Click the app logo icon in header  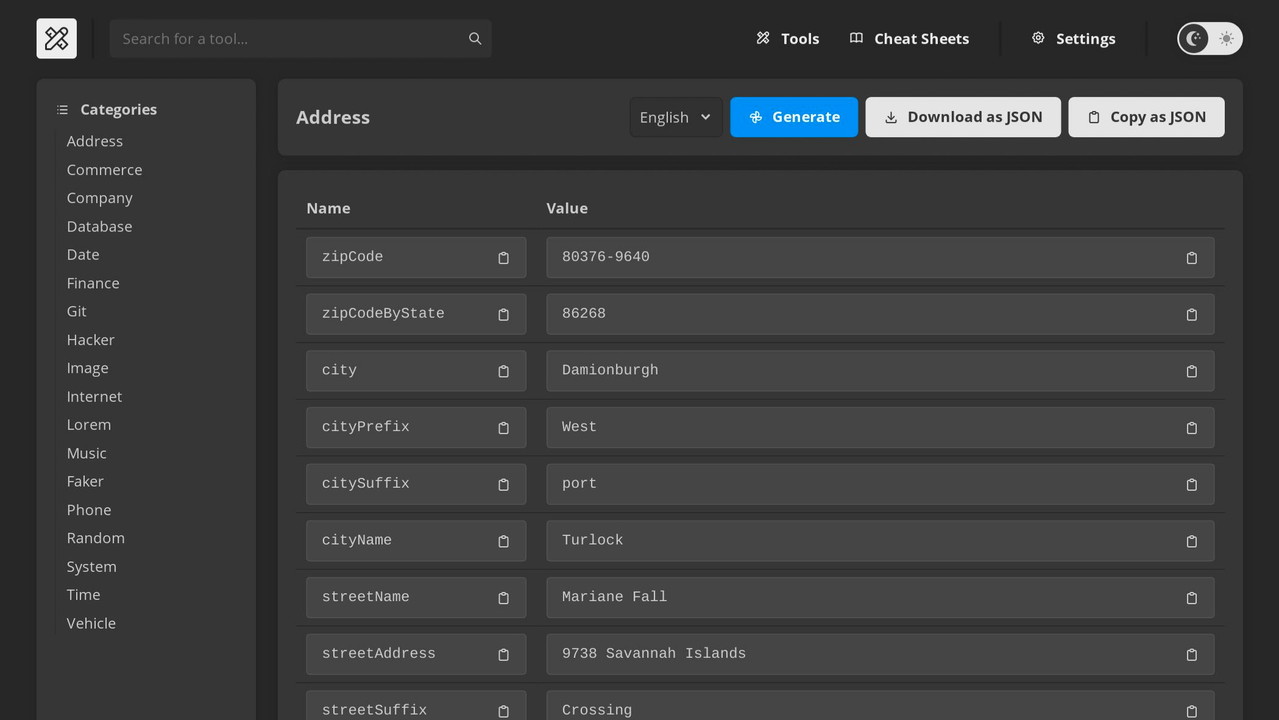point(57,39)
